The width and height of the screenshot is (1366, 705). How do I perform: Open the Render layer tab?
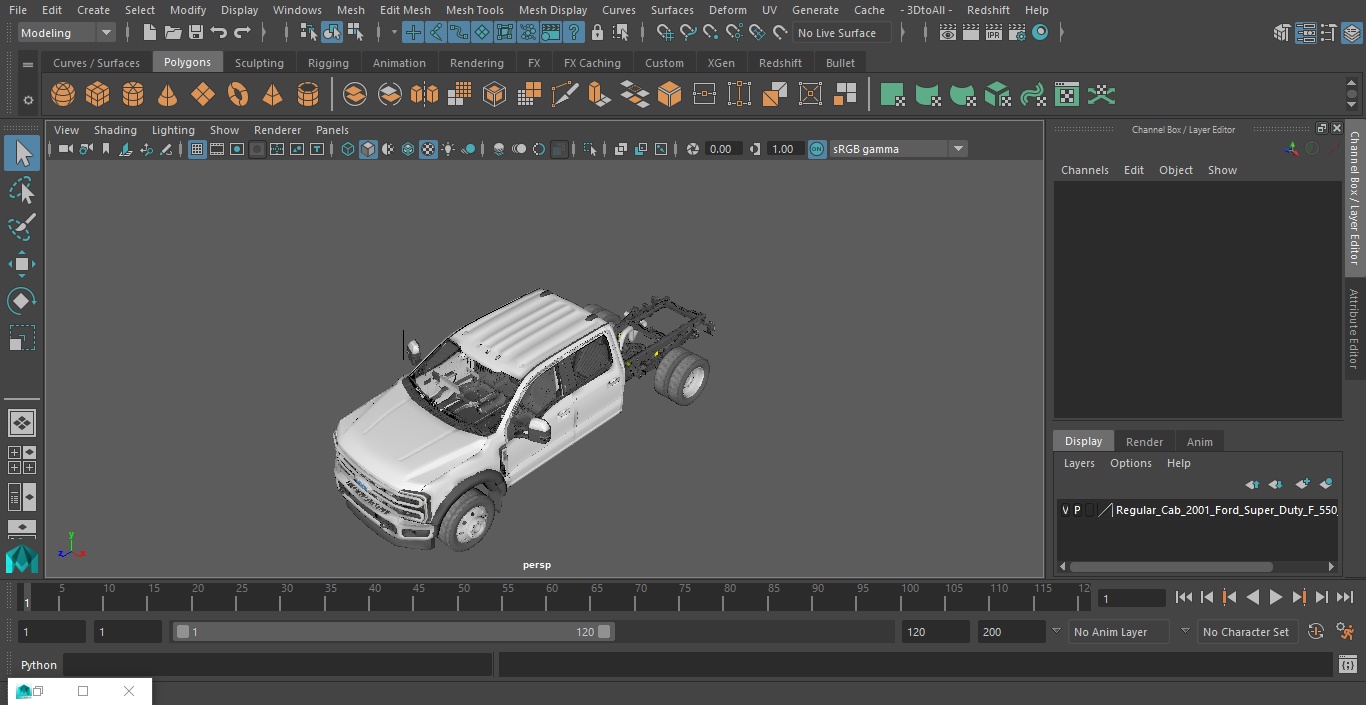point(1144,441)
